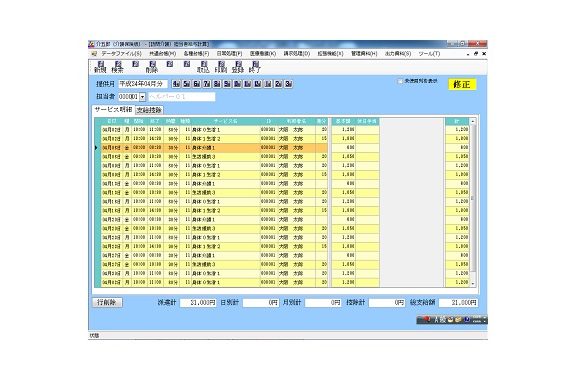This screenshot has height=380, width=575.
Task: Click the F9 登録 register icon
Action: click(x=238, y=67)
